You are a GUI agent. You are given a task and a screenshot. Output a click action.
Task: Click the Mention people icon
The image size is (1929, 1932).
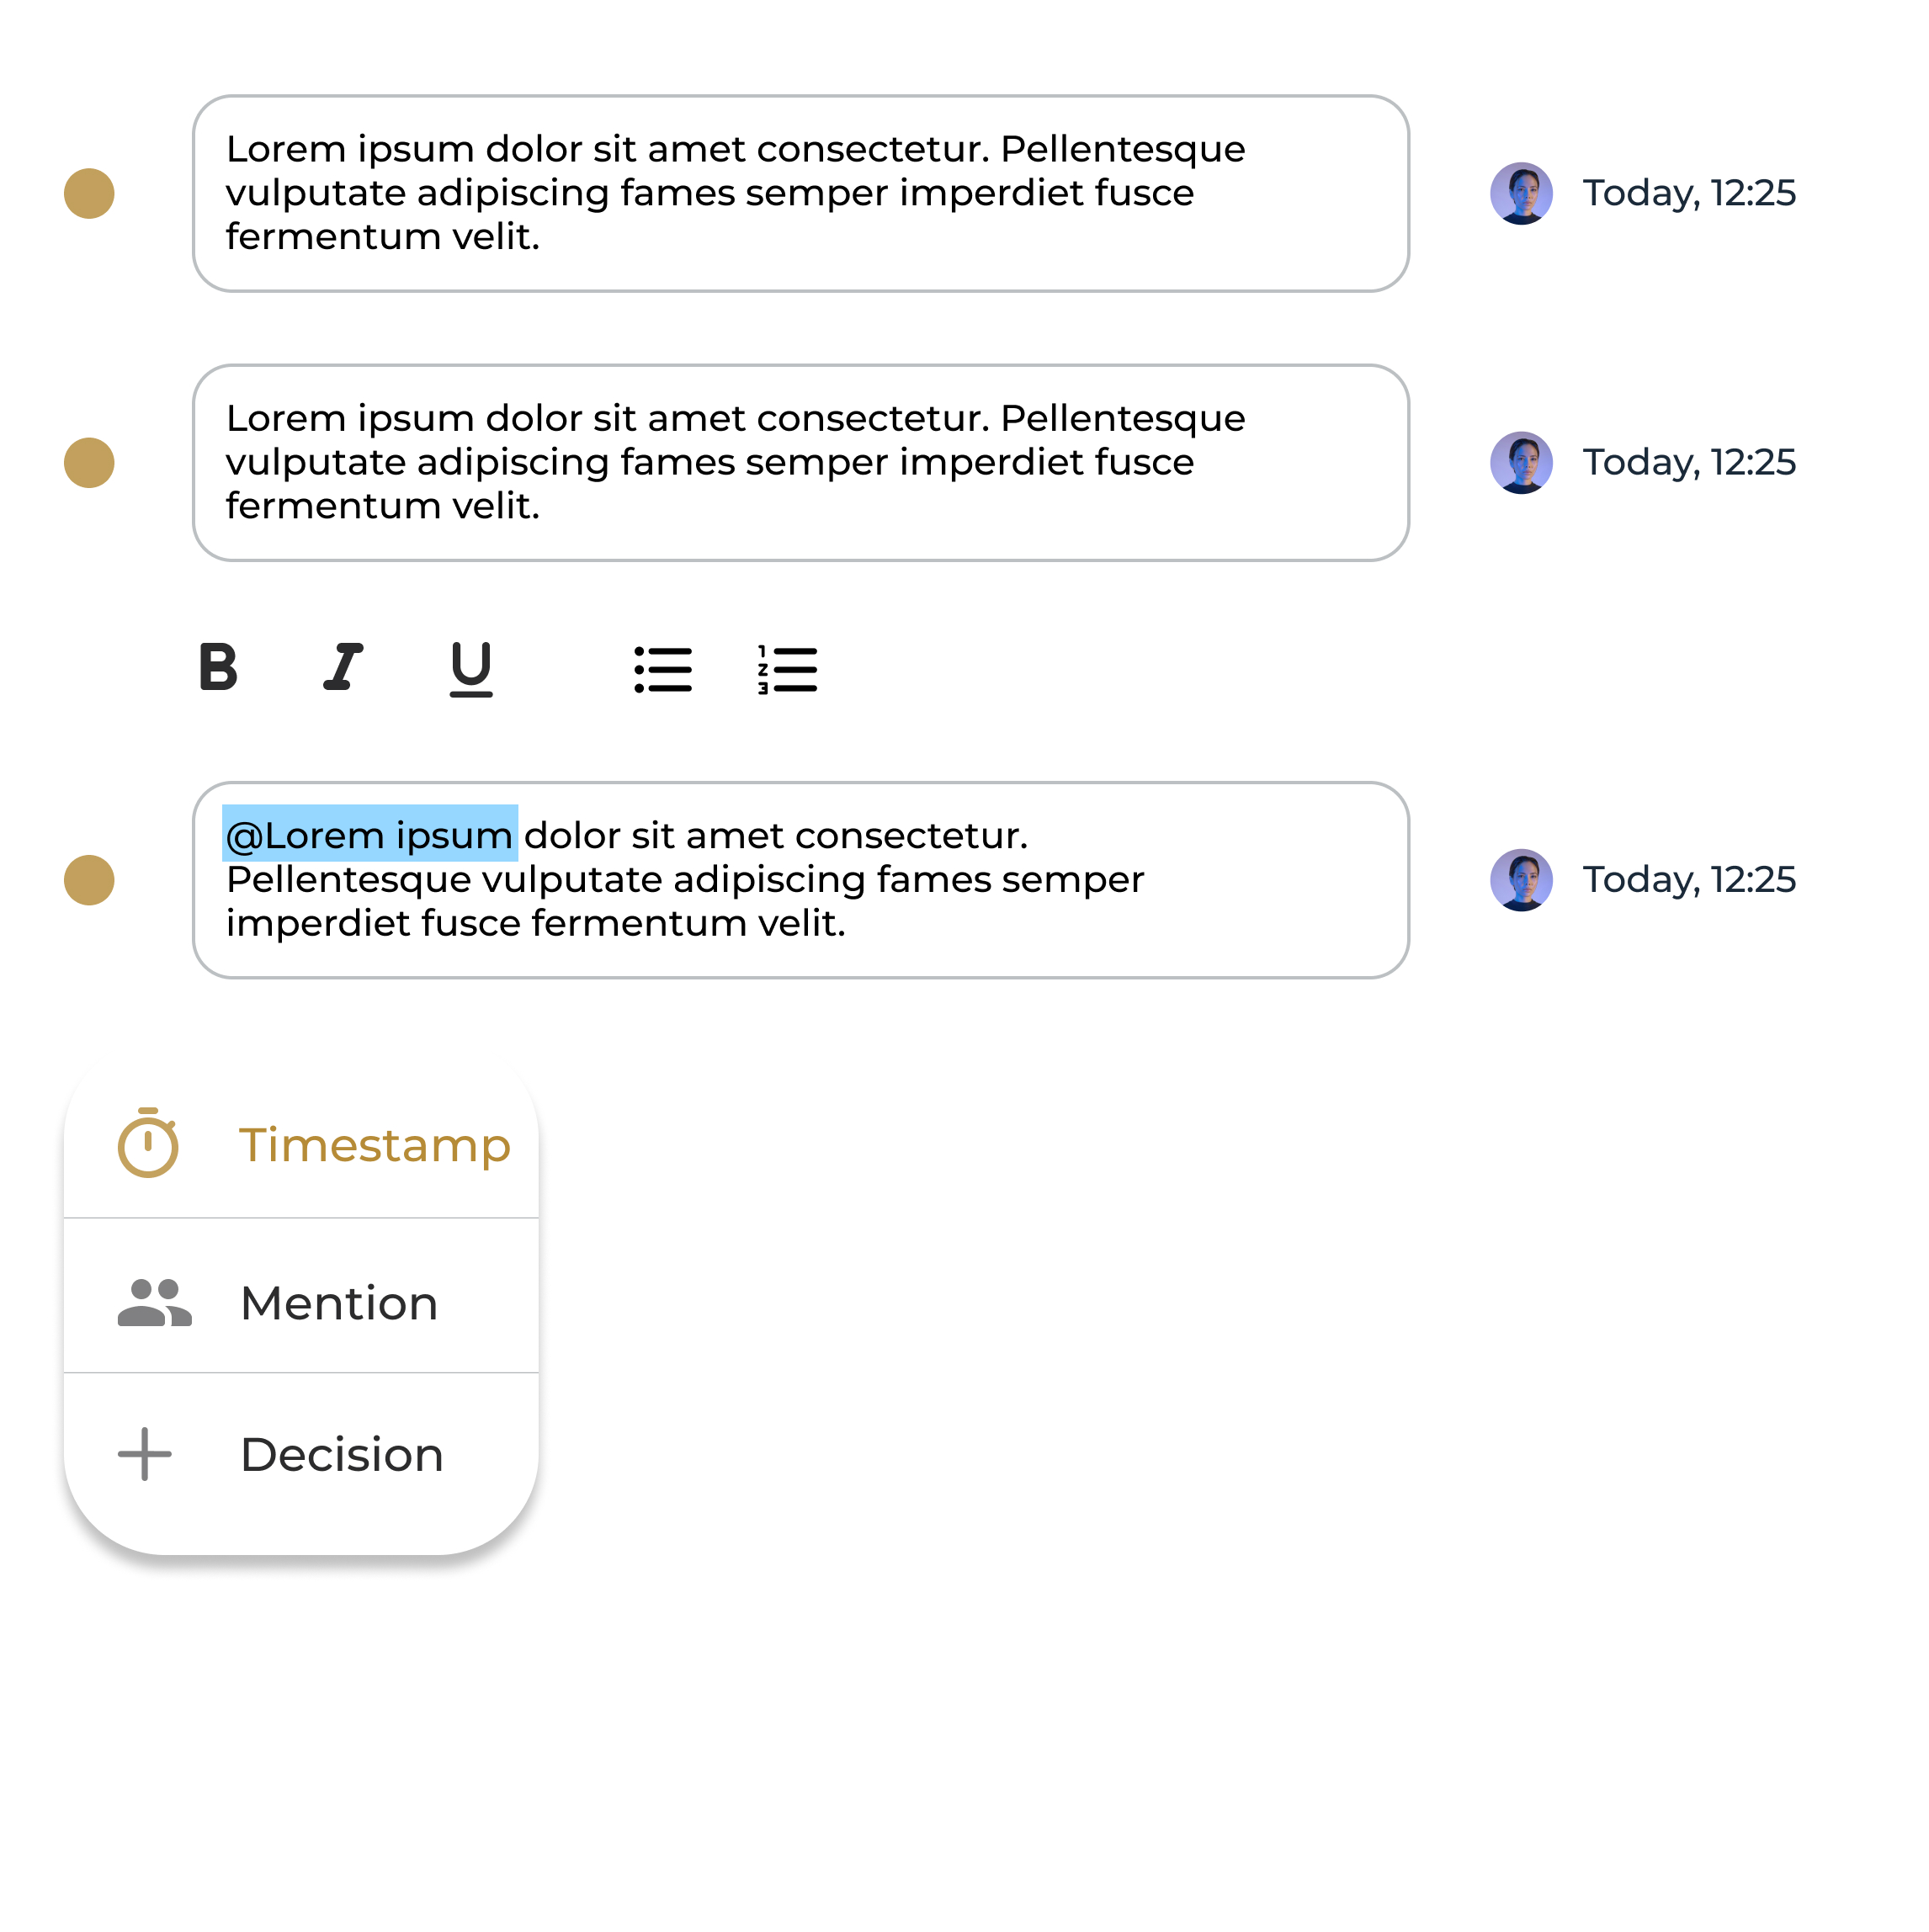pyautogui.click(x=154, y=1303)
